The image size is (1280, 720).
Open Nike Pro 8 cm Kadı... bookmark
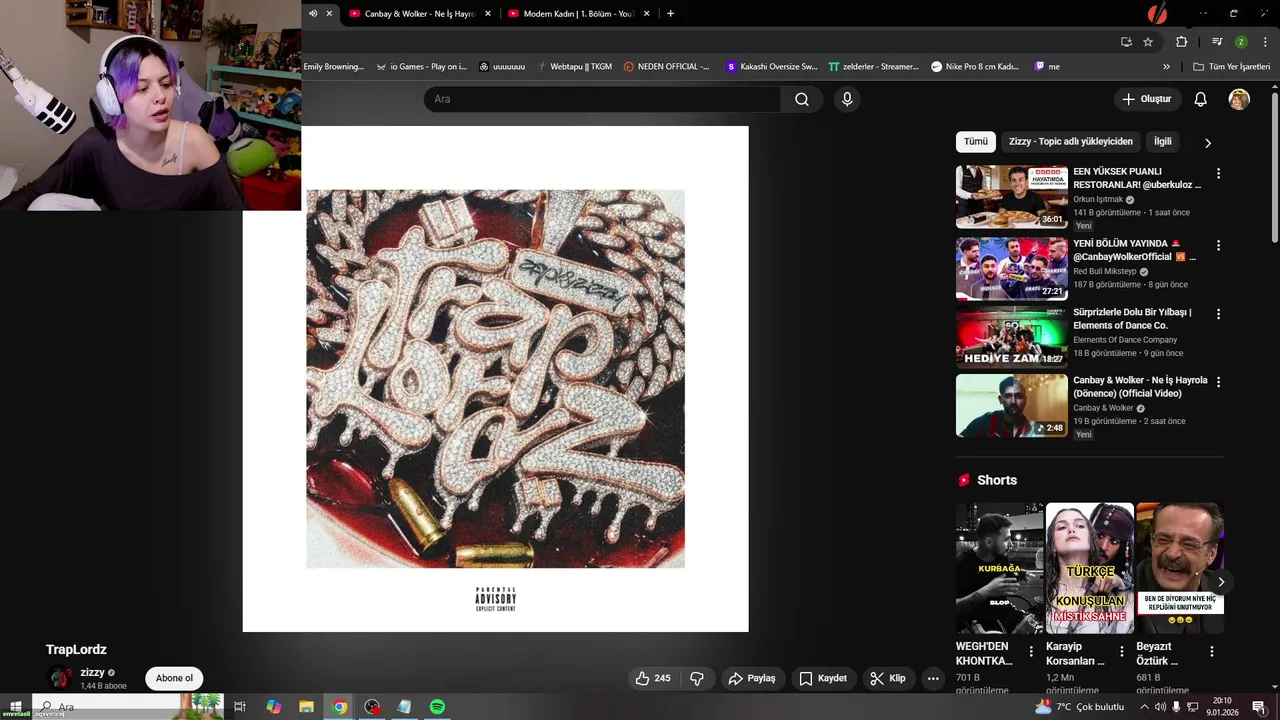[975, 67]
